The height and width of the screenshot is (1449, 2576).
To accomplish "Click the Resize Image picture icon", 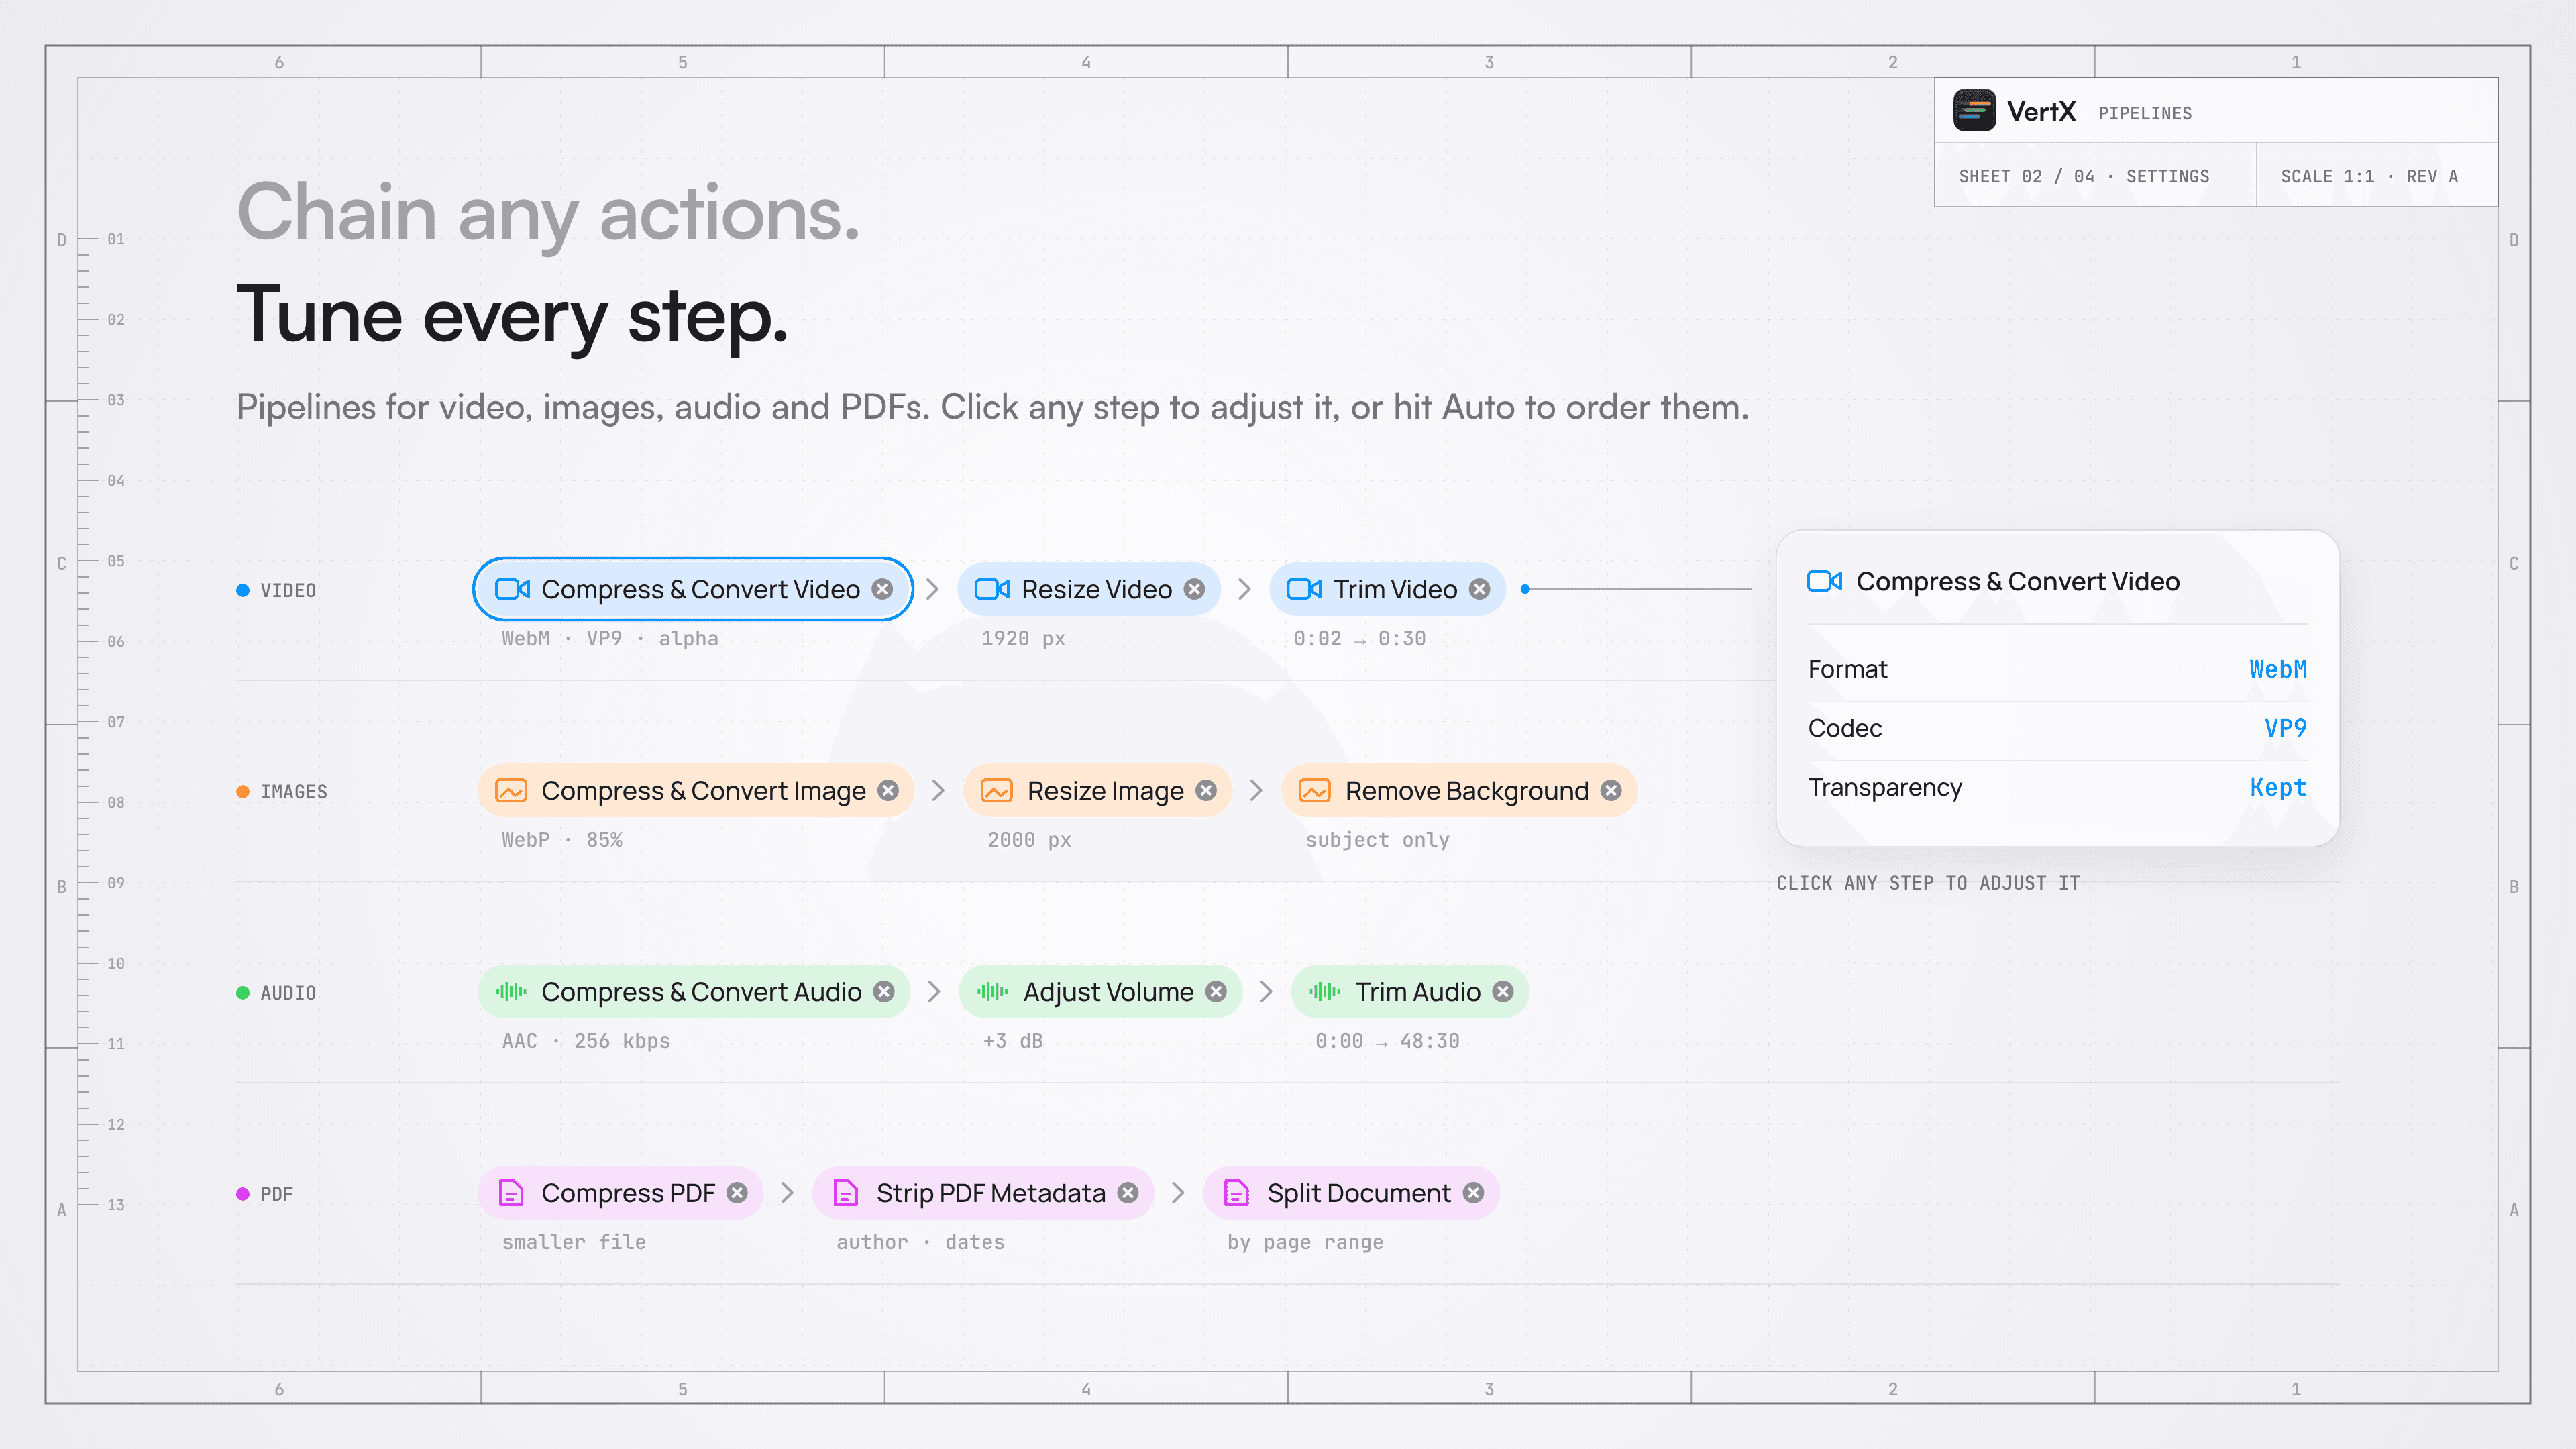I will [997, 791].
